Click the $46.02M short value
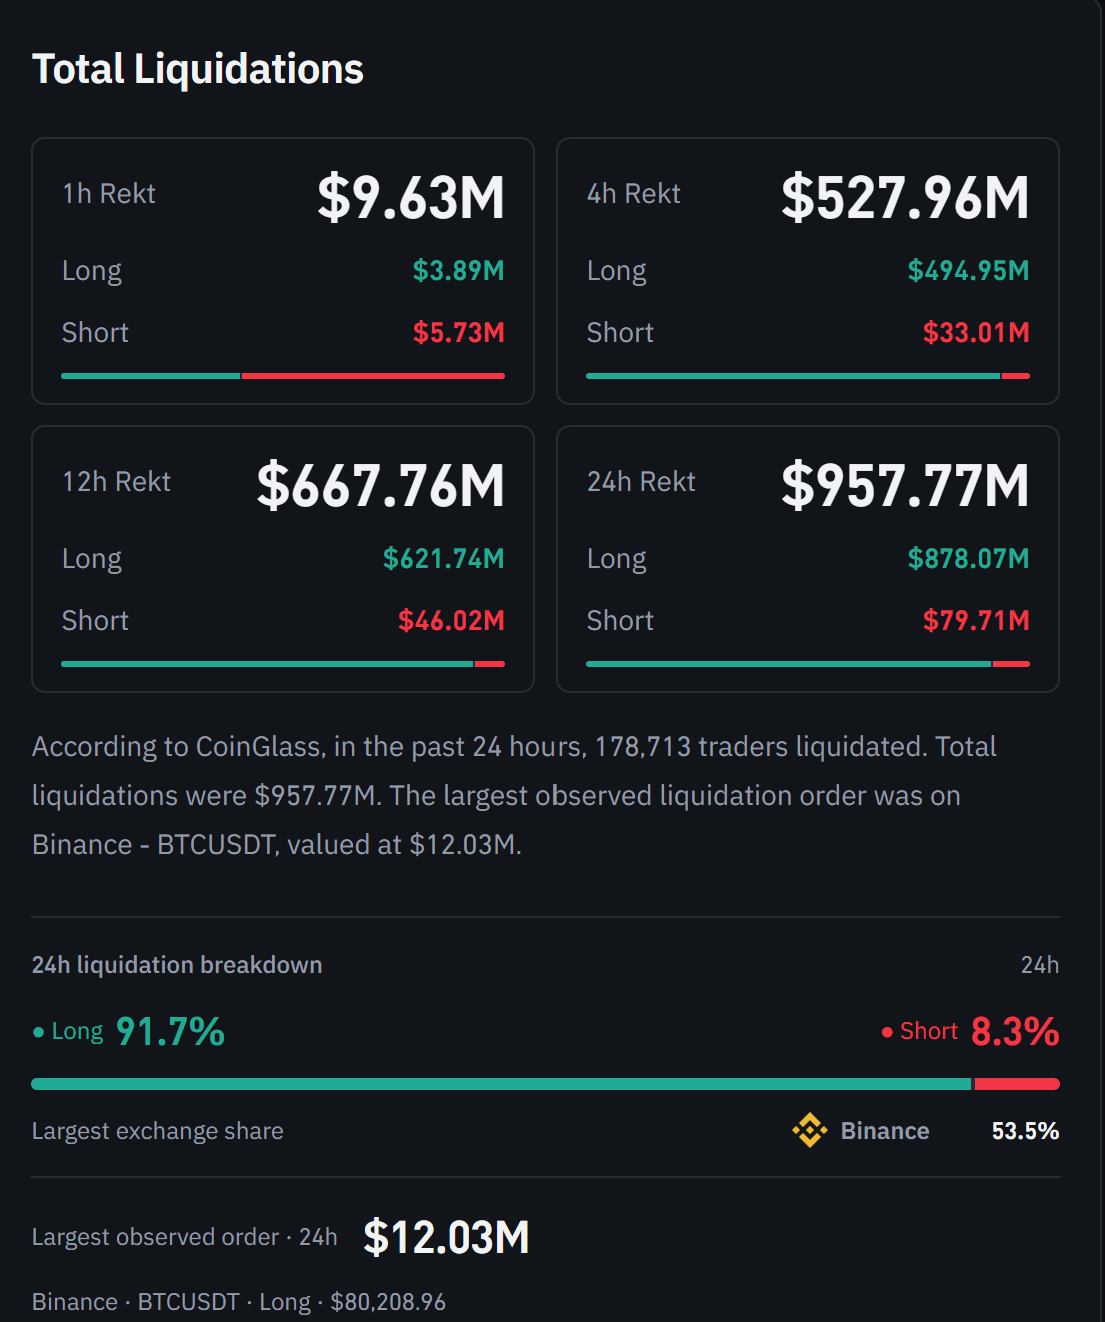The width and height of the screenshot is (1105, 1322). click(451, 621)
